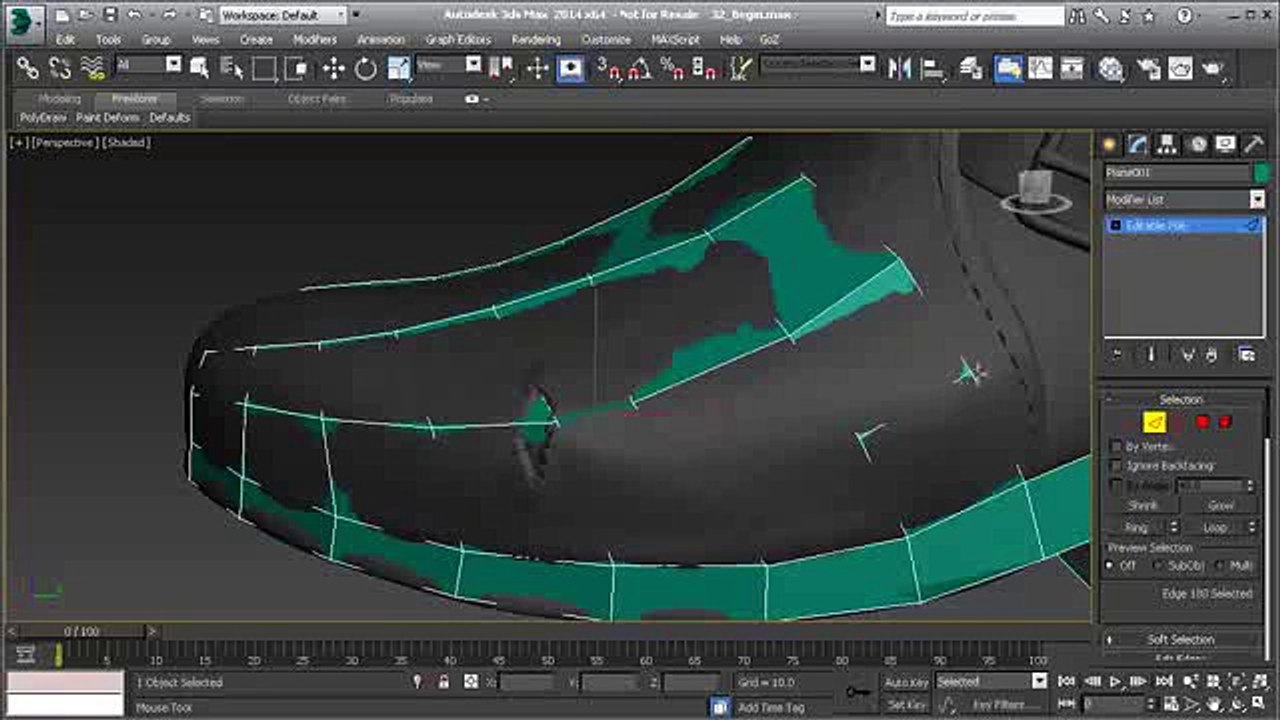The height and width of the screenshot is (720, 1280).
Task: Toggle Auto Key mode
Action: tap(906, 682)
